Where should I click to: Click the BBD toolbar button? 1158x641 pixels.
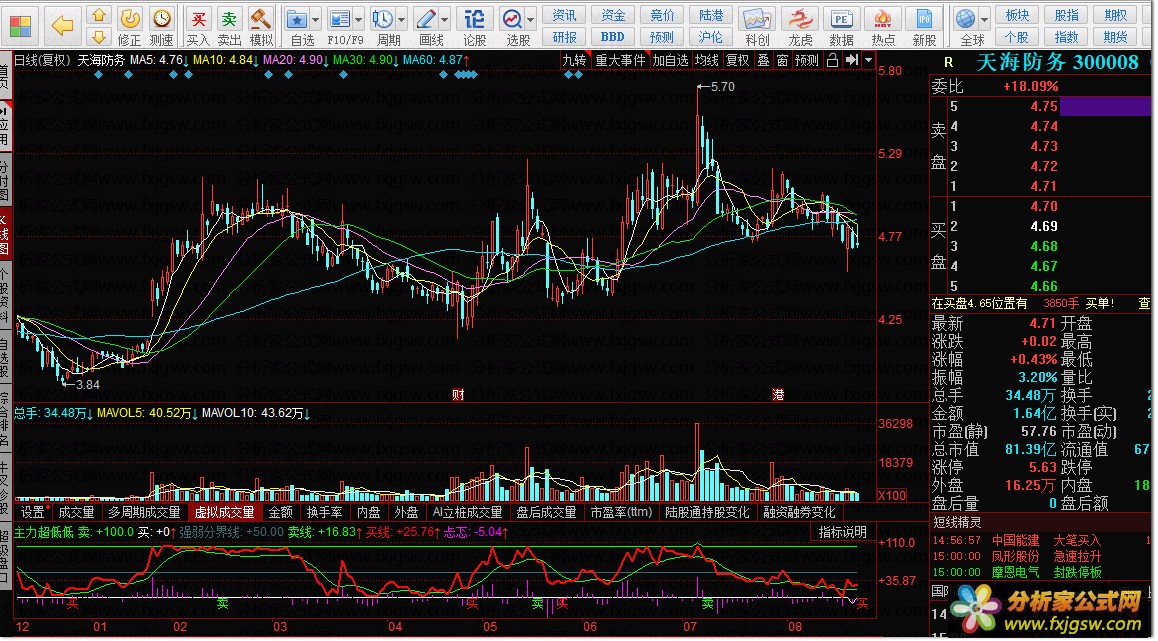point(612,36)
